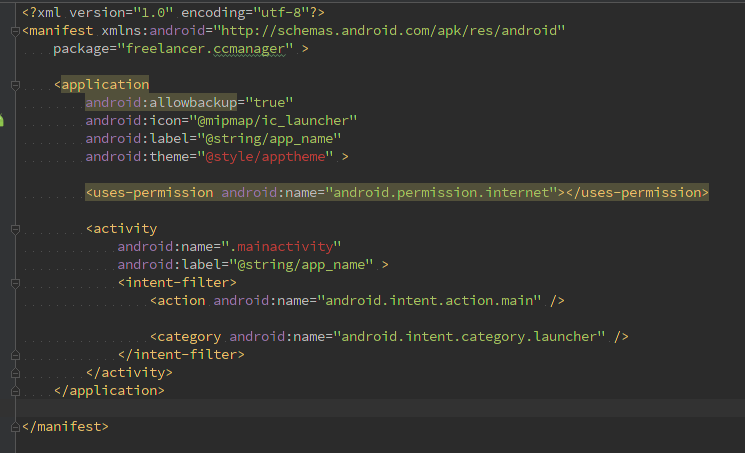This screenshot has width=745, height=453.
Task: Click the closing </activity> tag text
Action: pos(129,373)
